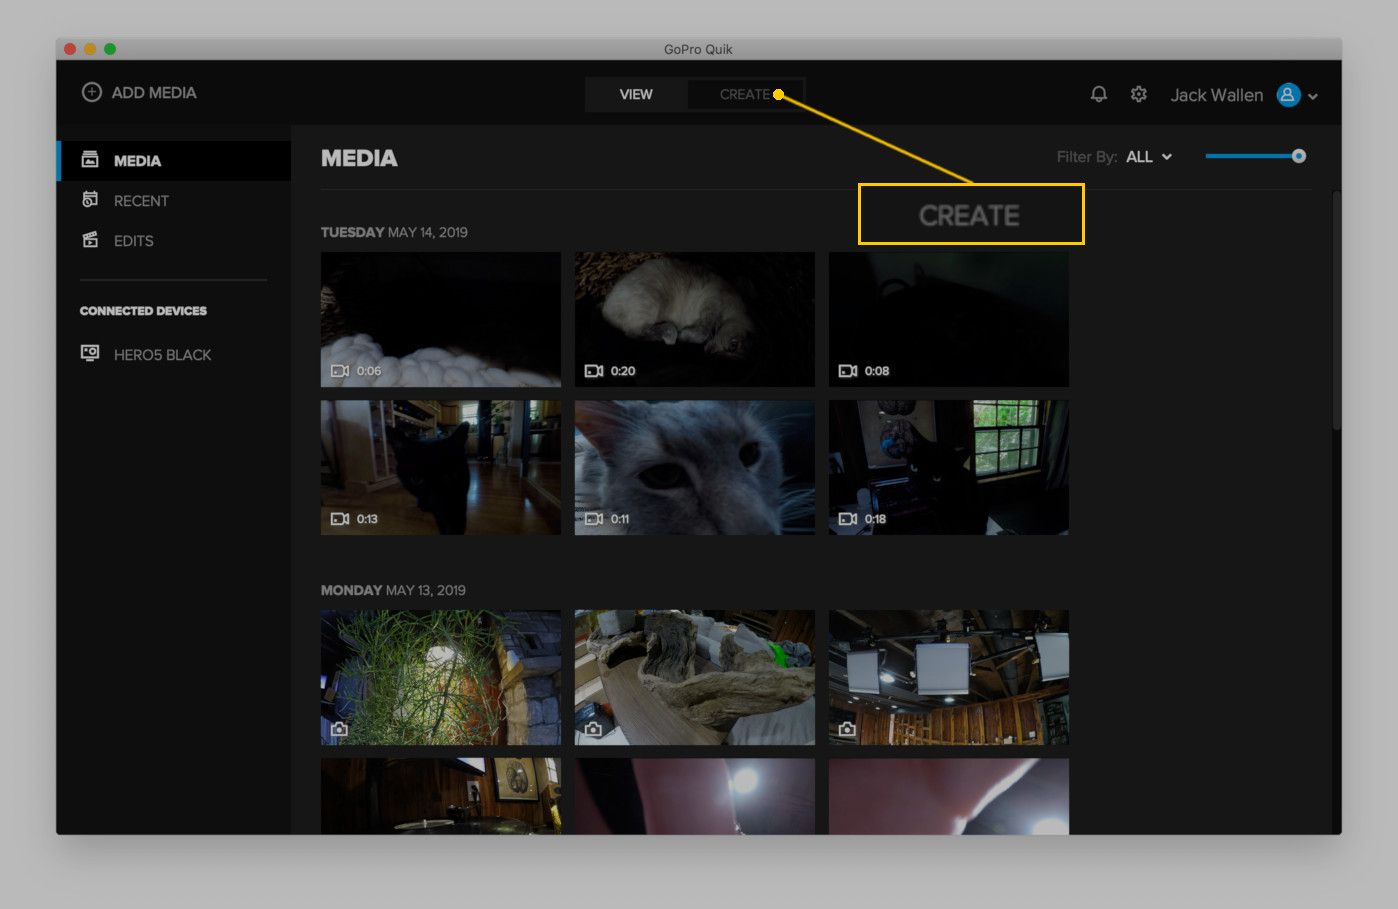Select MEDIA in the sidebar
The image size is (1398, 909).
click(x=174, y=161)
